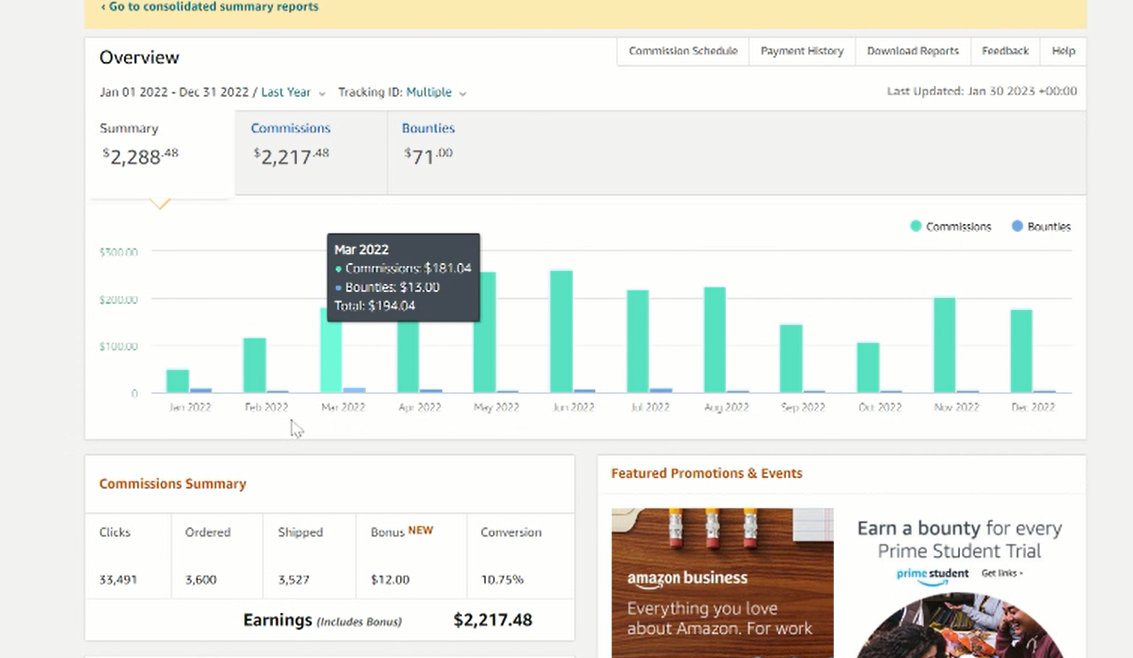Open the Commission Schedule tab

click(683, 51)
